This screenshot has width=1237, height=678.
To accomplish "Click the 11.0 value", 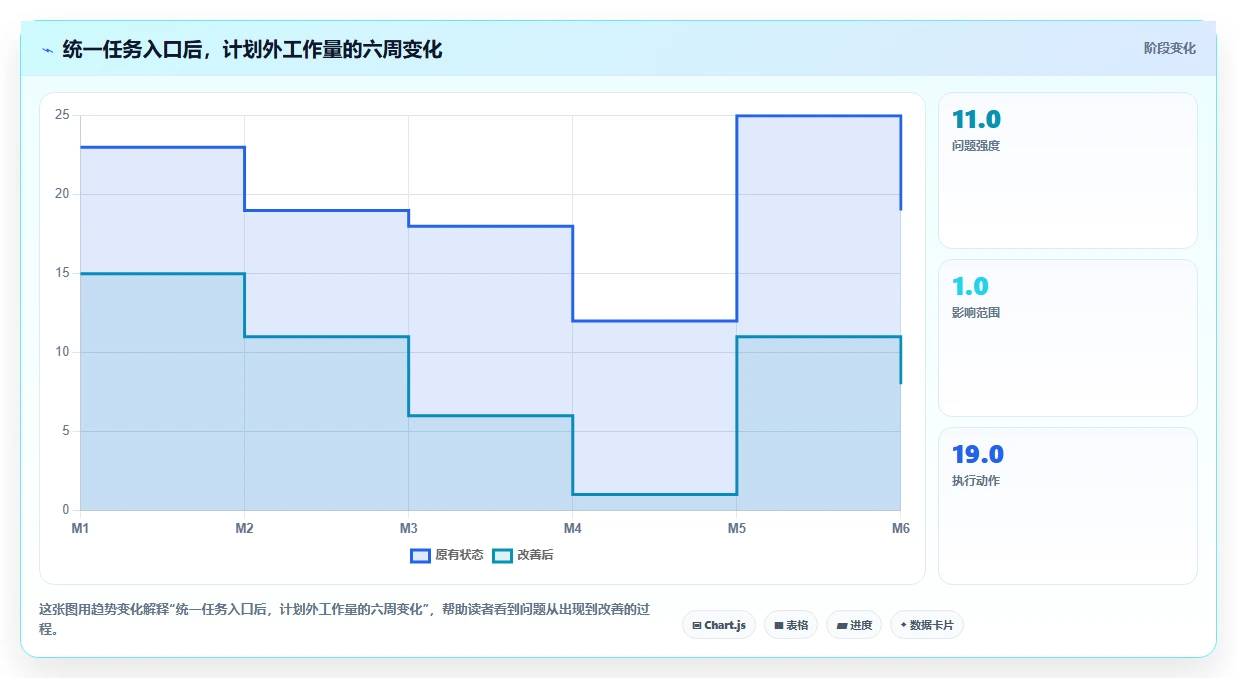I will (x=976, y=119).
